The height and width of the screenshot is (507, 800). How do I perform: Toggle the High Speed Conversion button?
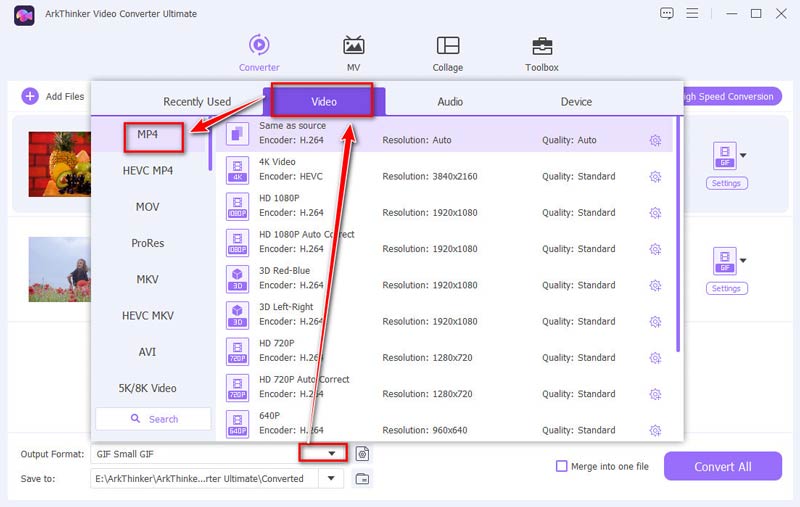tap(731, 96)
